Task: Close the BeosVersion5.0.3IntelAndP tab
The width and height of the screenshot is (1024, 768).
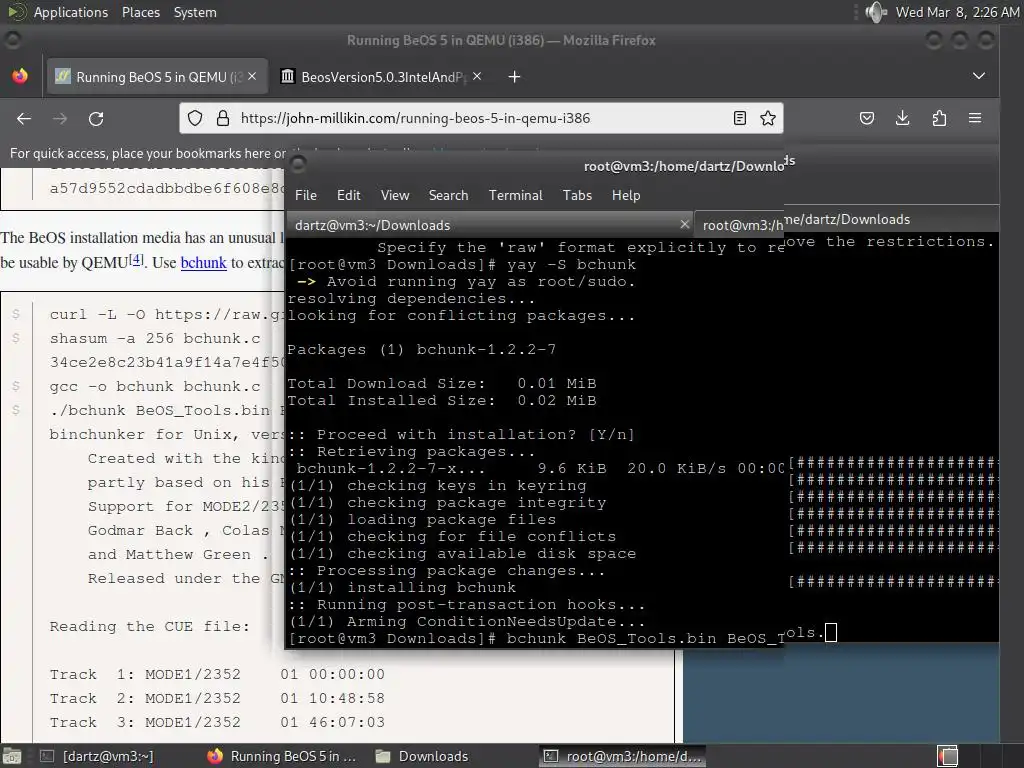Action: coord(477,76)
